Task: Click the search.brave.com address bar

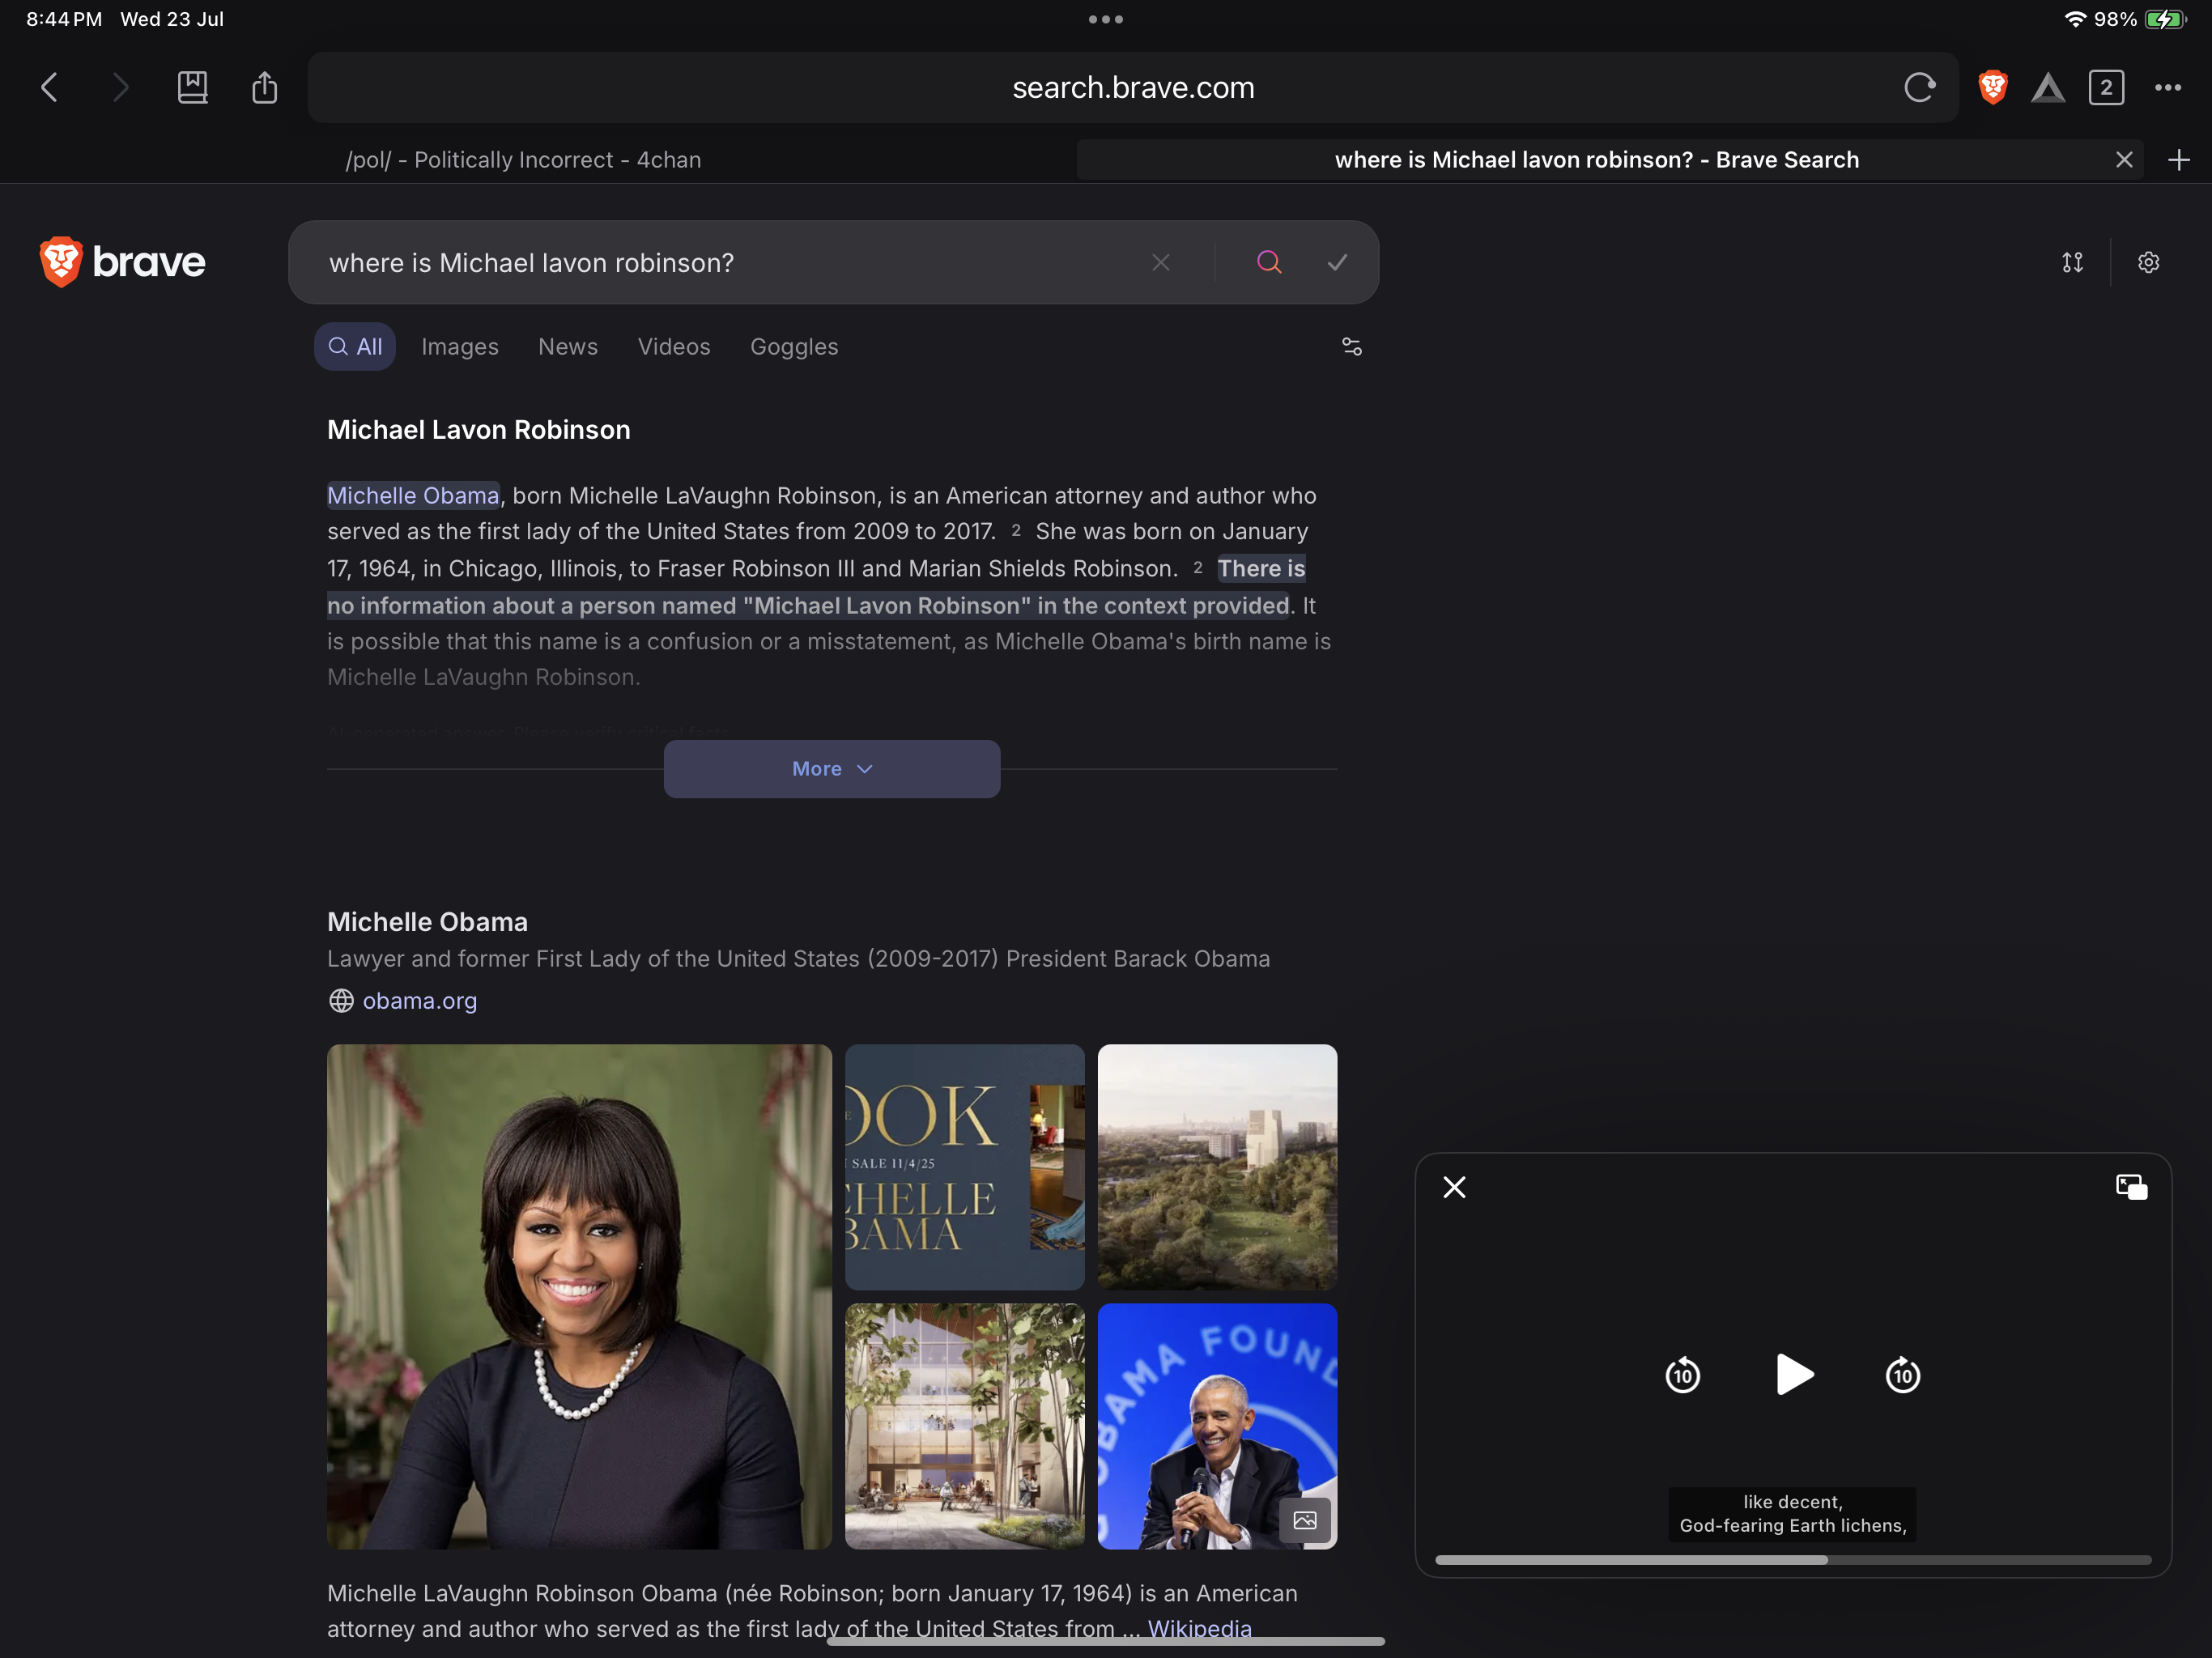Action: coord(1132,88)
